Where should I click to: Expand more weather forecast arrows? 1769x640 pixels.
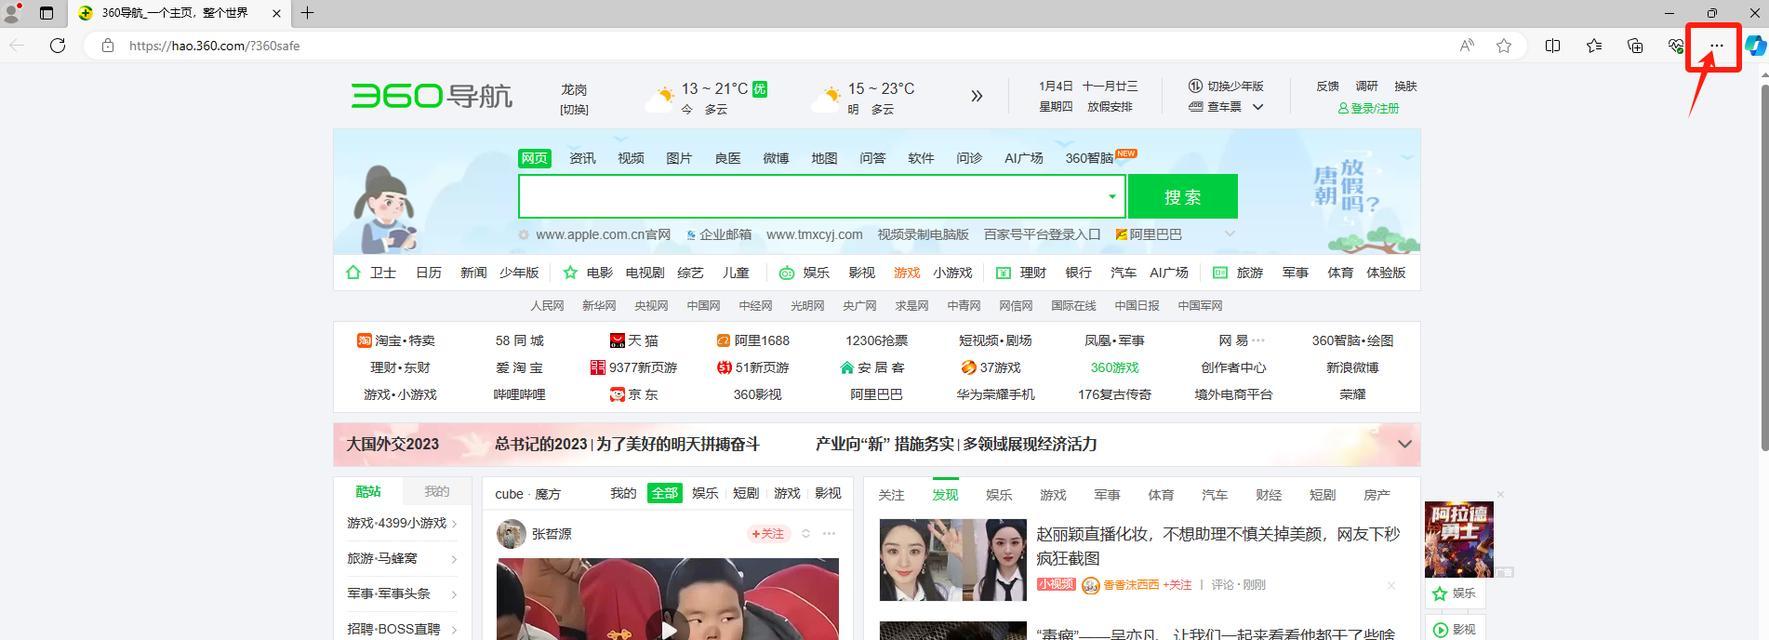click(x=976, y=96)
